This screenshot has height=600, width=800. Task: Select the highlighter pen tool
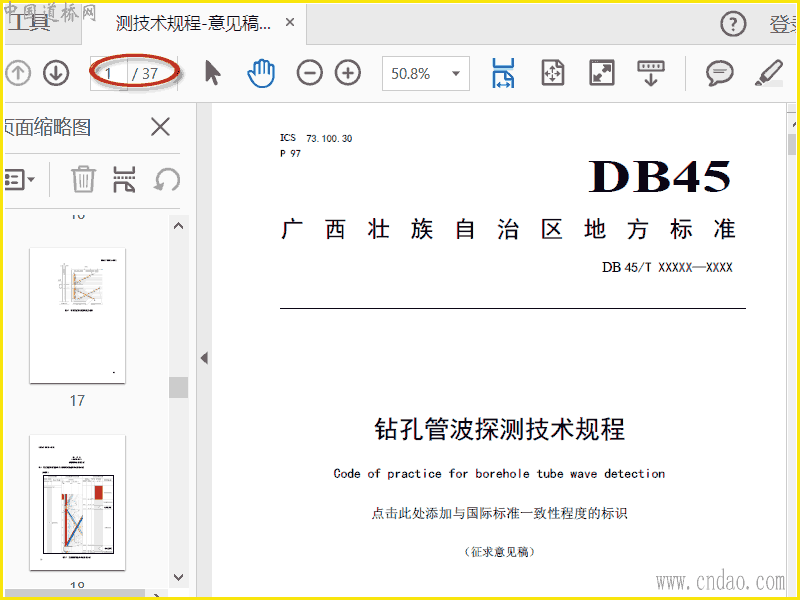coord(768,73)
